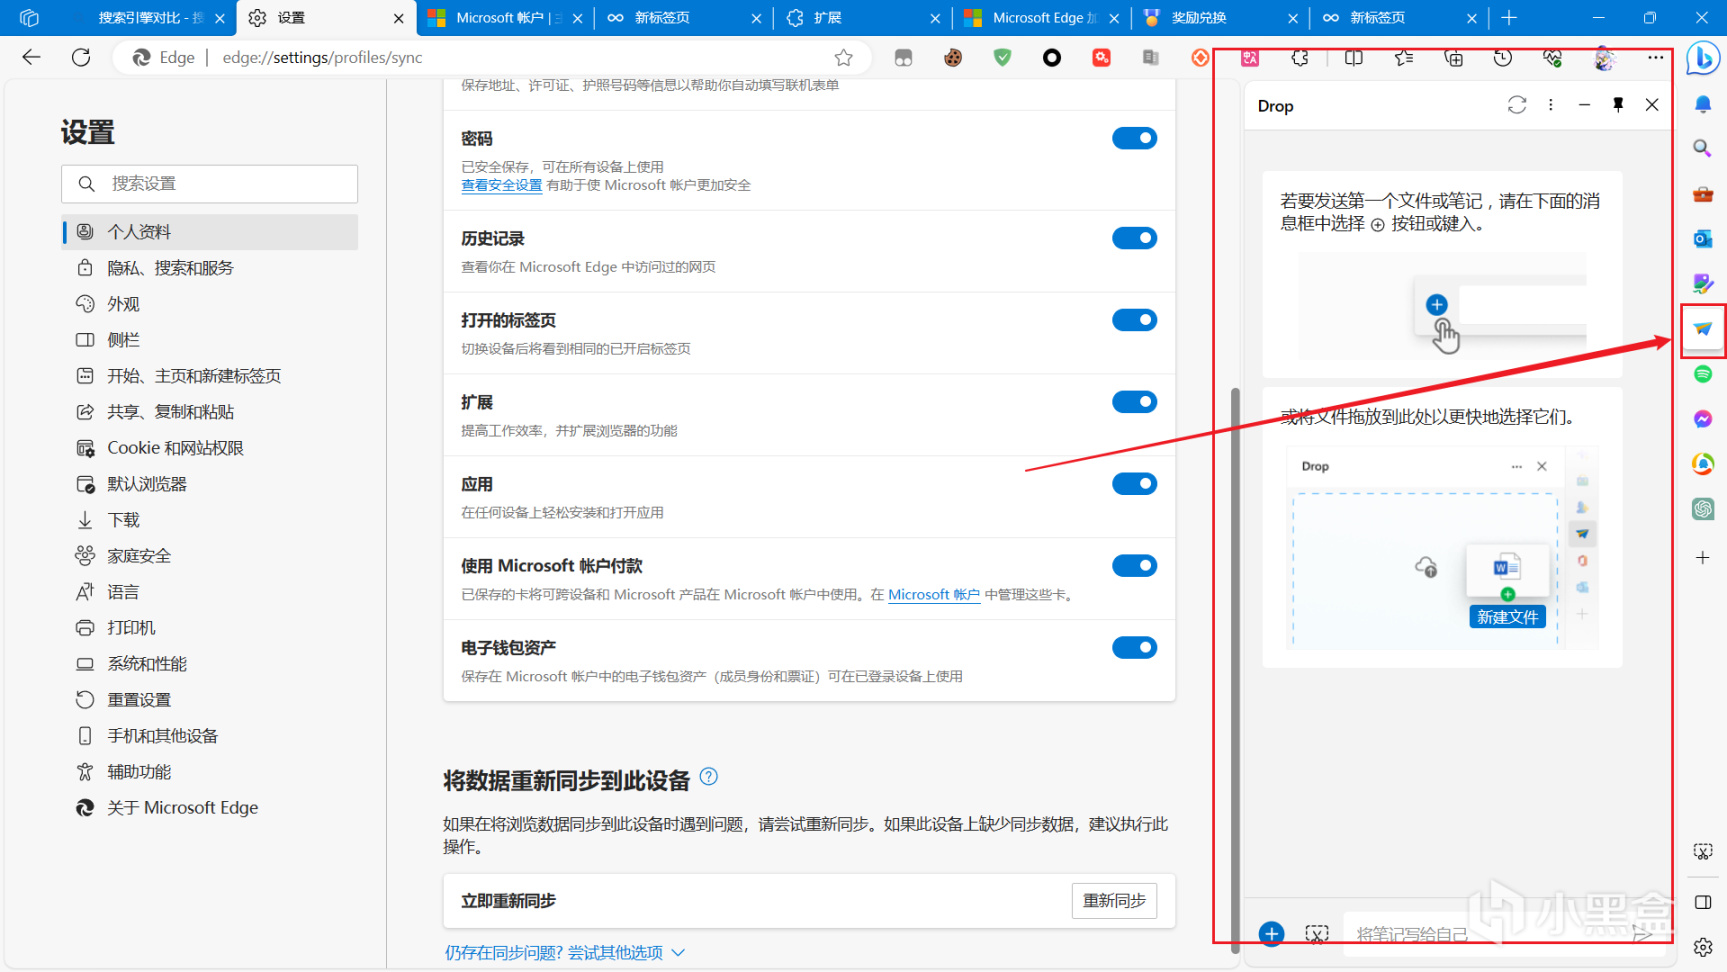1727x972 pixels.
Task: Open Spotify from the Edge sidebar
Action: click(1703, 374)
